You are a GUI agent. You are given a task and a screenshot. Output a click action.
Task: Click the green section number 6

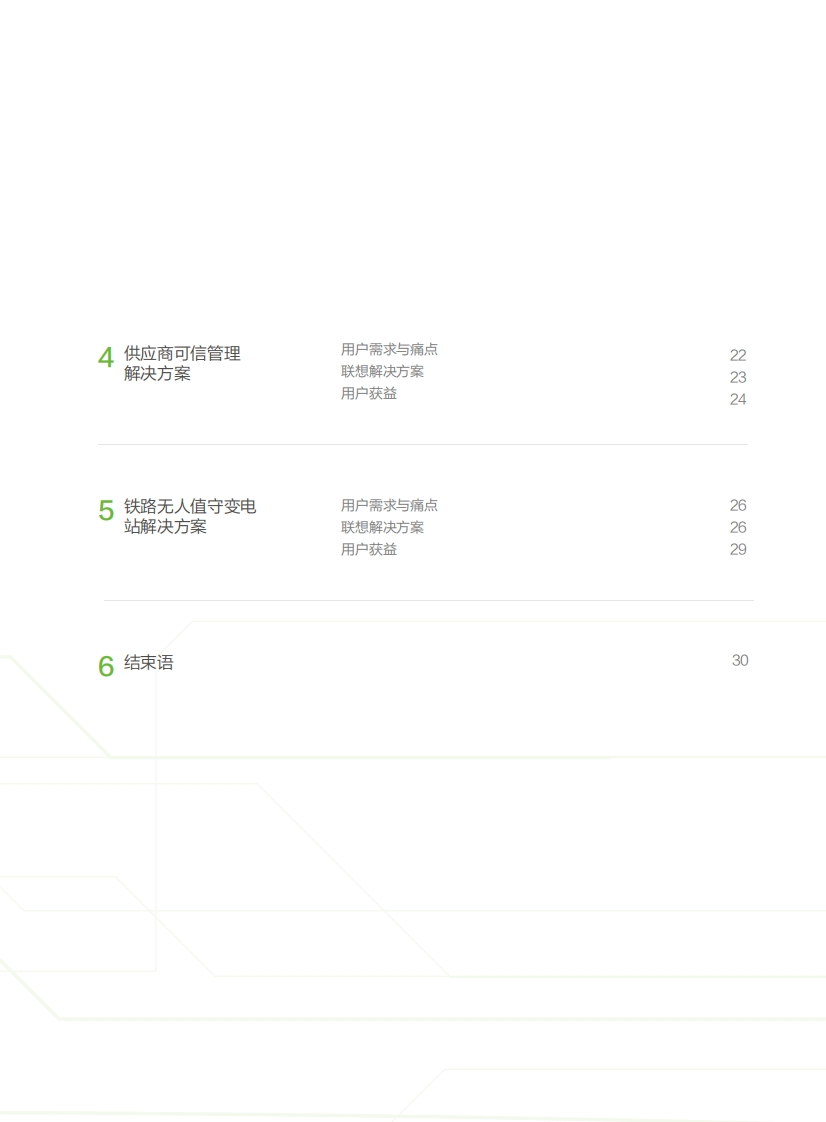[x=106, y=666]
